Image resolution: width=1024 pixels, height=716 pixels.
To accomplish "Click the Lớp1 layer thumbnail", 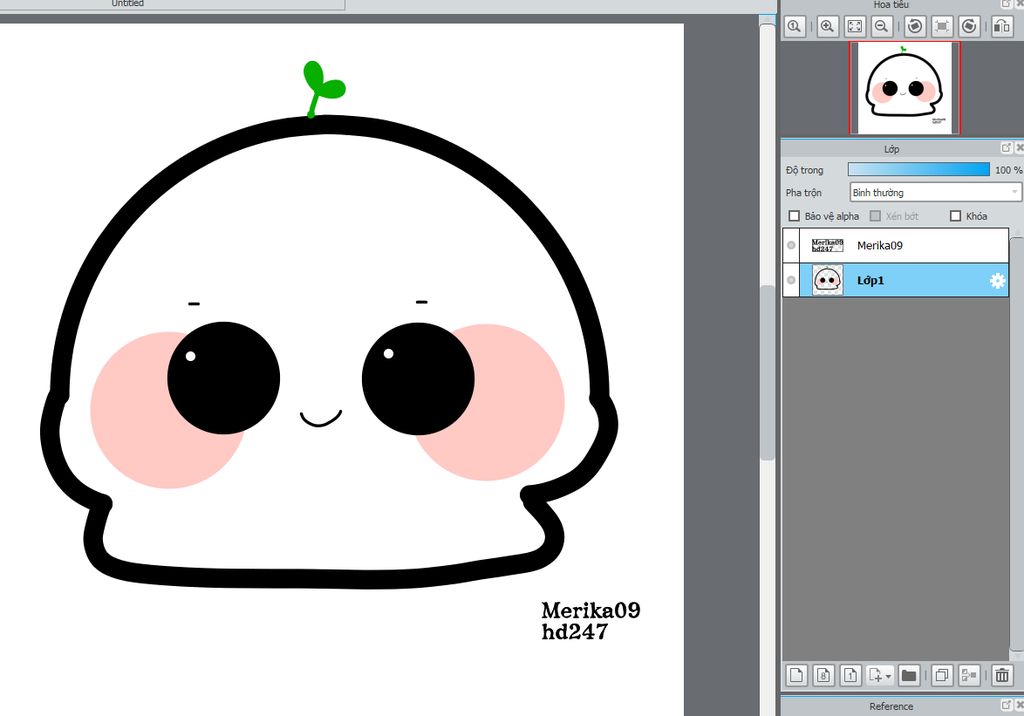I will 827,280.
